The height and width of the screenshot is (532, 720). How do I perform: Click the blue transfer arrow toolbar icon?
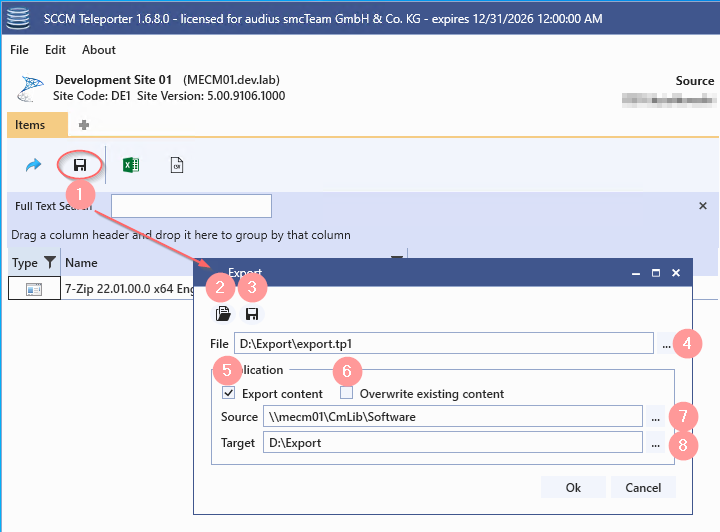pyautogui.click(x=33, y=165)
